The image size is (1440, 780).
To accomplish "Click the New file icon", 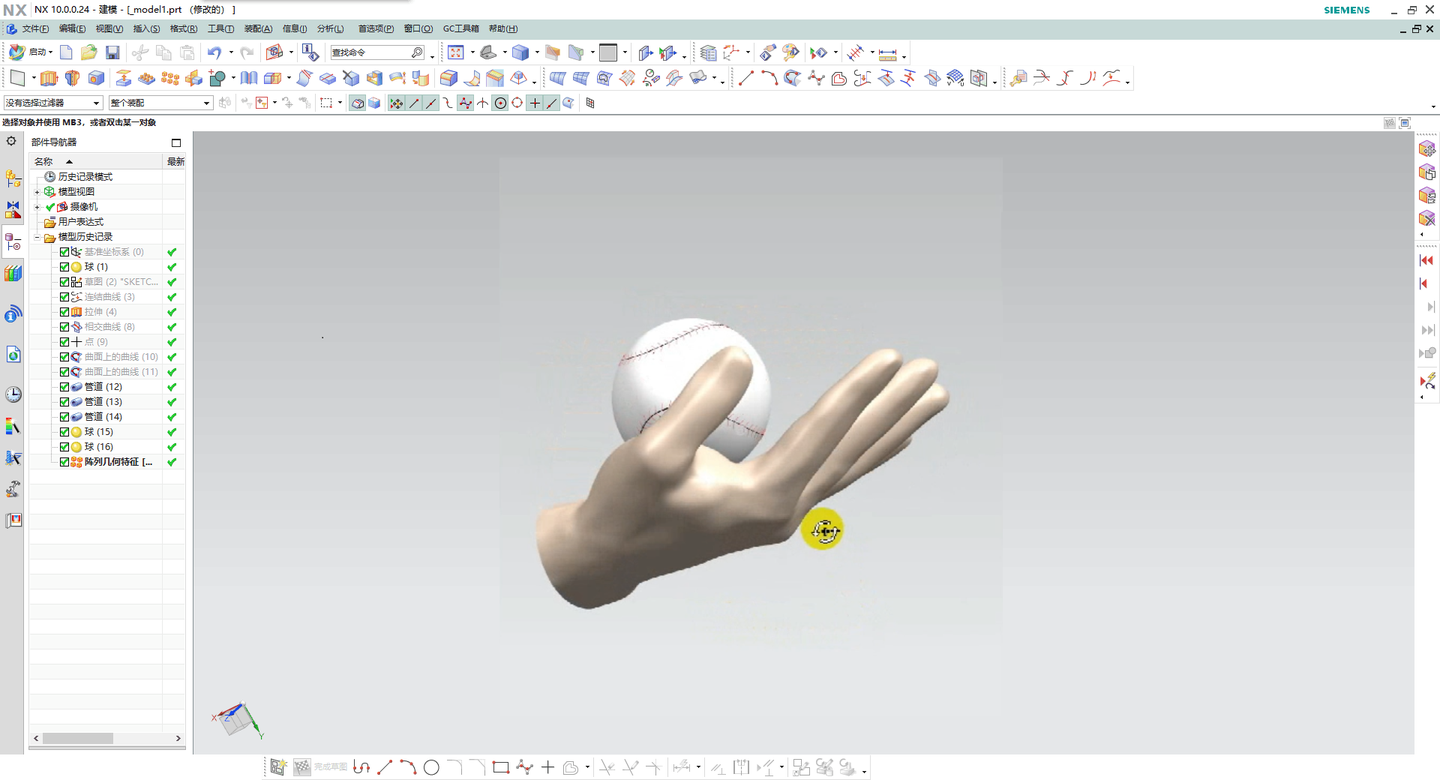I will point(66,53).
